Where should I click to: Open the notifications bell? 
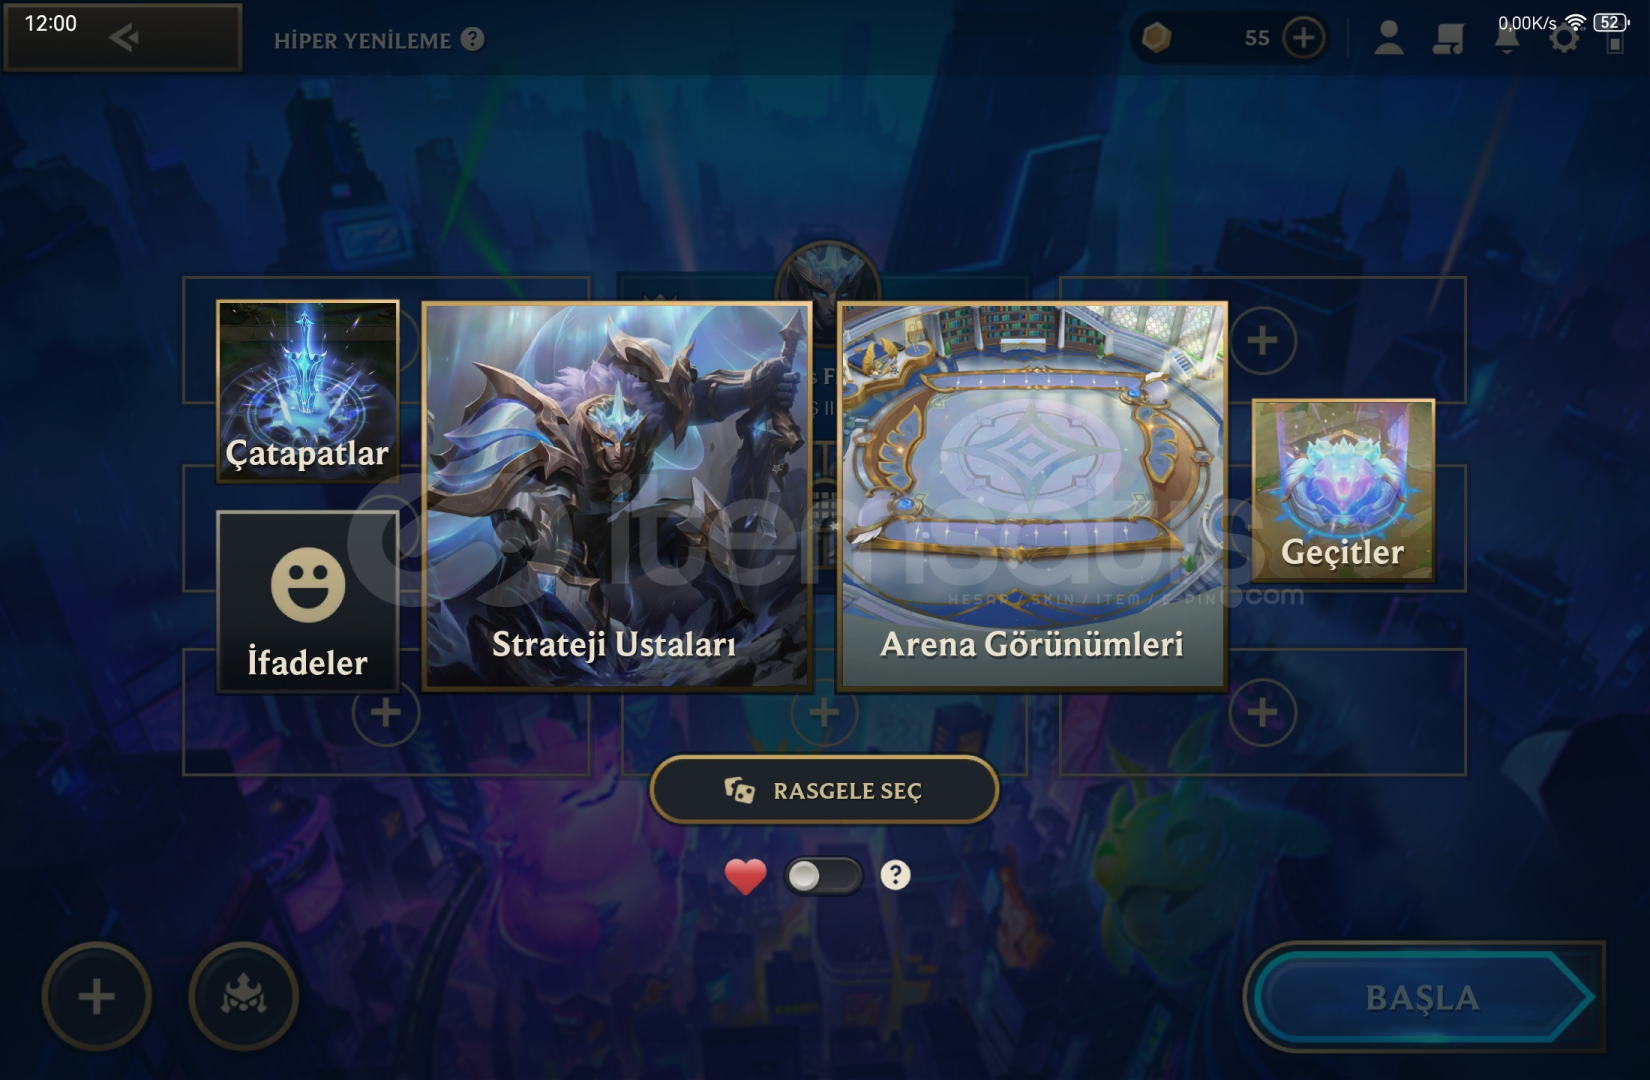(1506, 40)
